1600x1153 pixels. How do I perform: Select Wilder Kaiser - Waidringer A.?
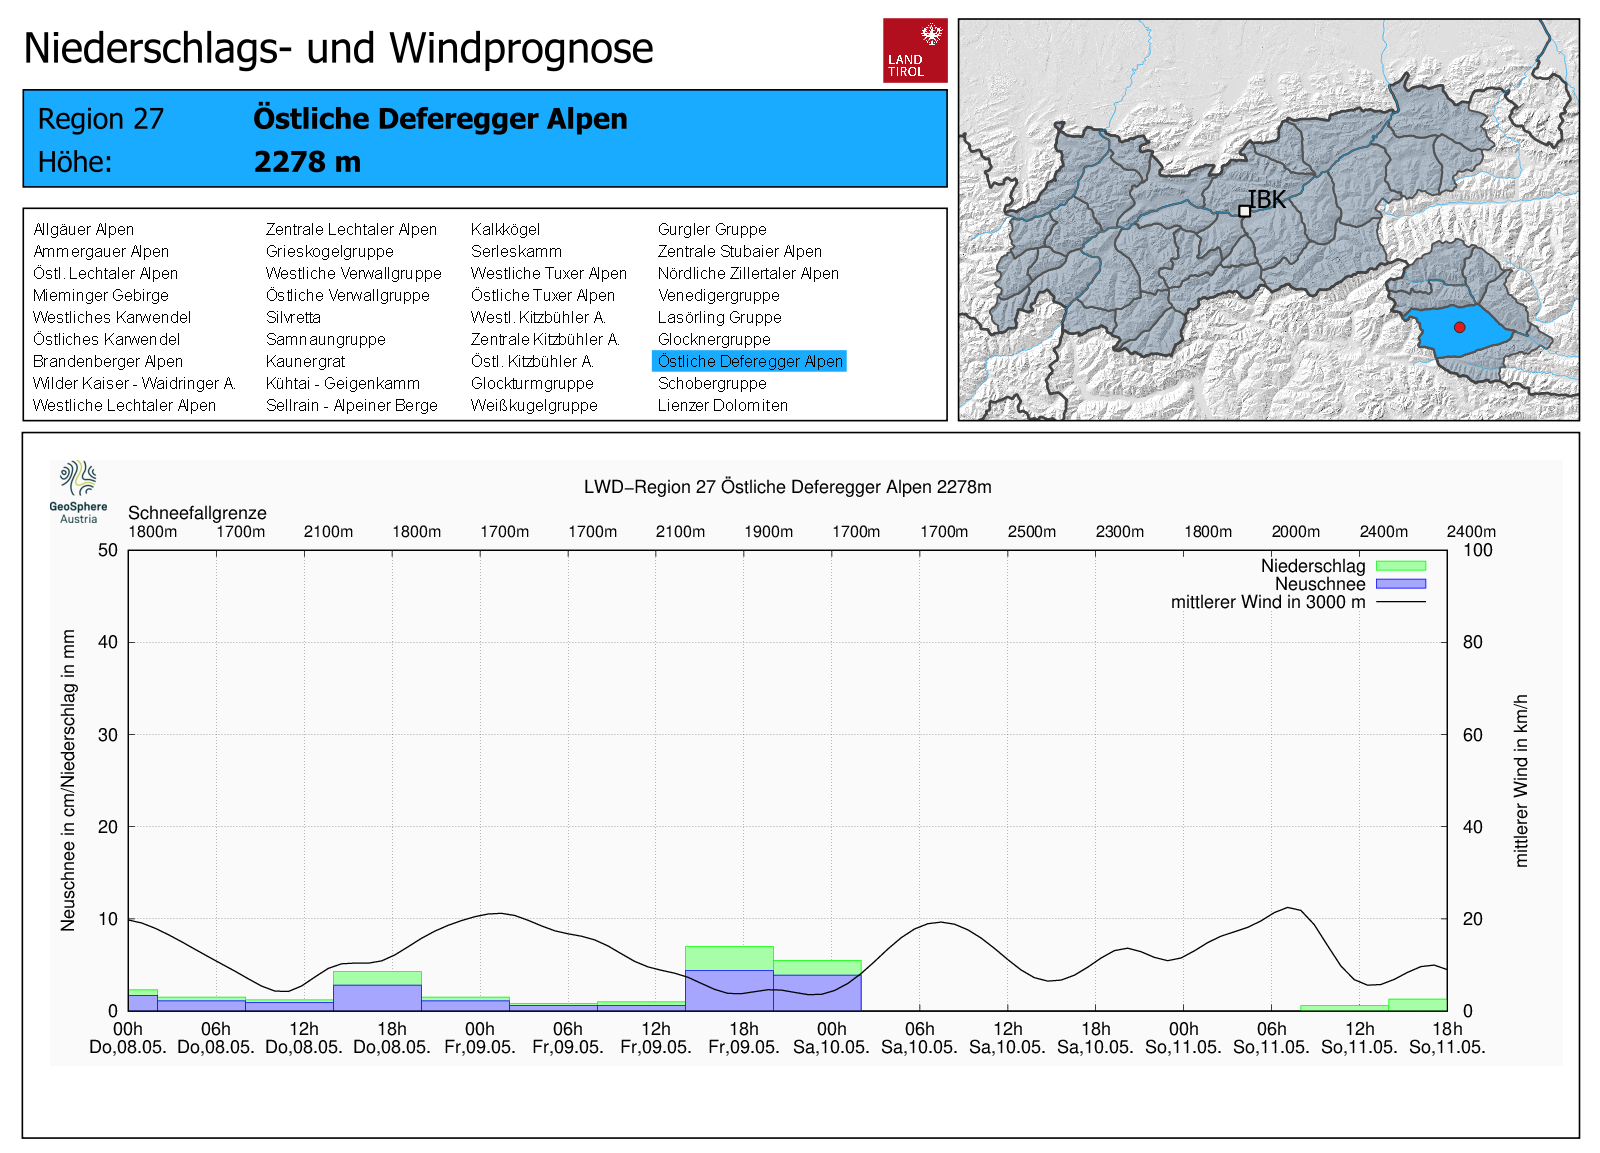133,383
